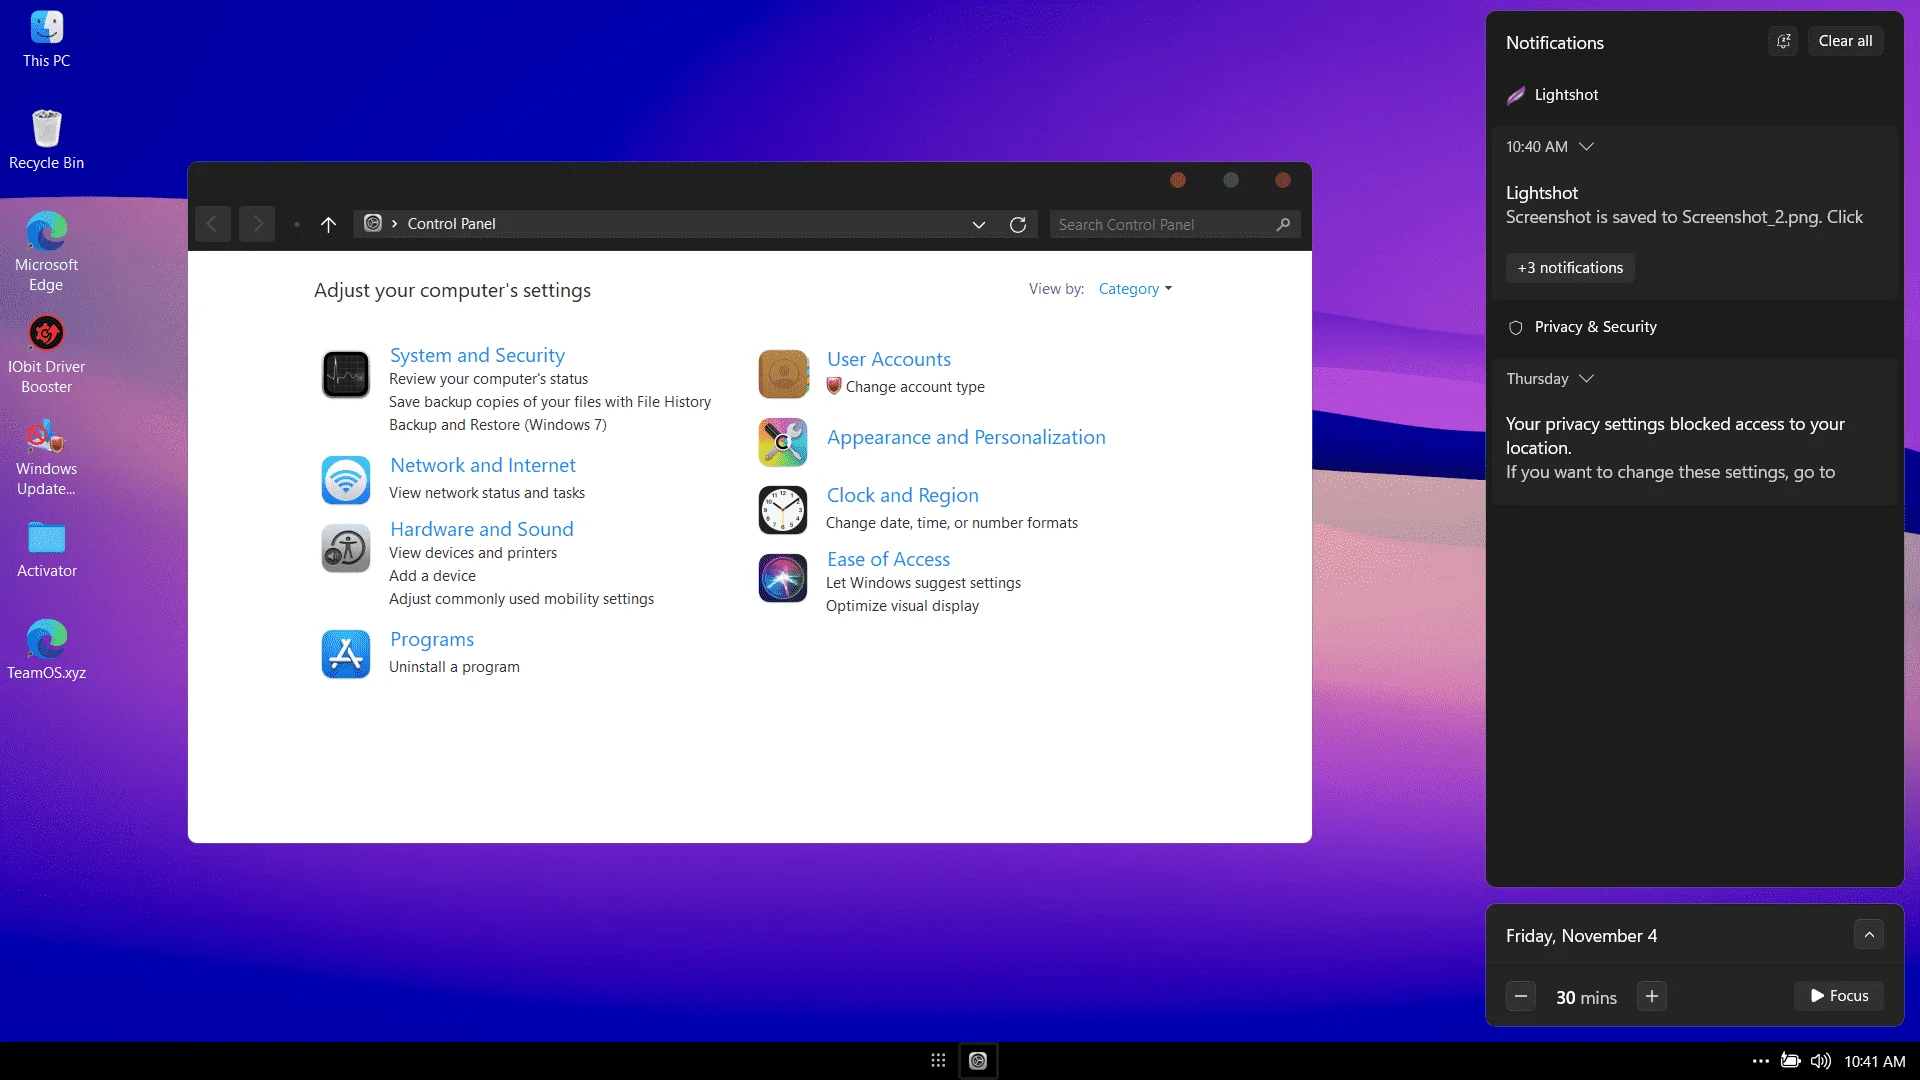The image size is (1920, 1080).
Task: Collapse the calendar next to Friday, November 4
Action: coord(1869,935)
